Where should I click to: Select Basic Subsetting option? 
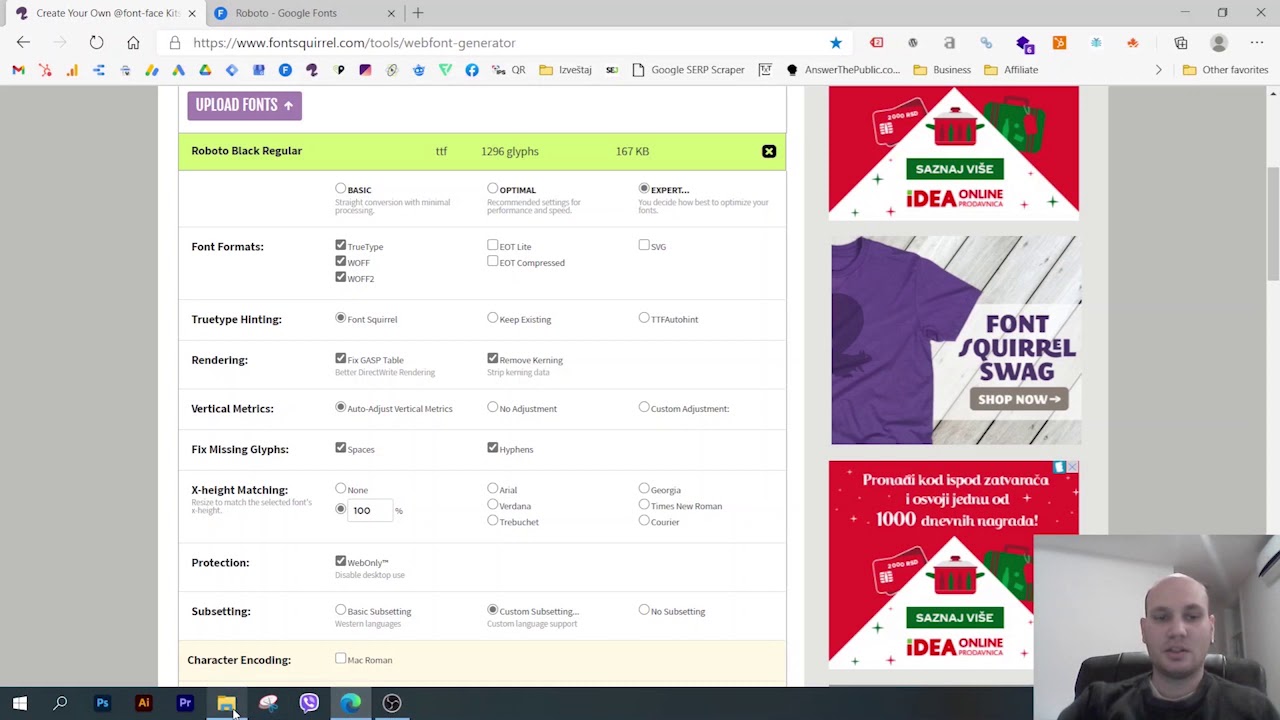coord(340,610)
